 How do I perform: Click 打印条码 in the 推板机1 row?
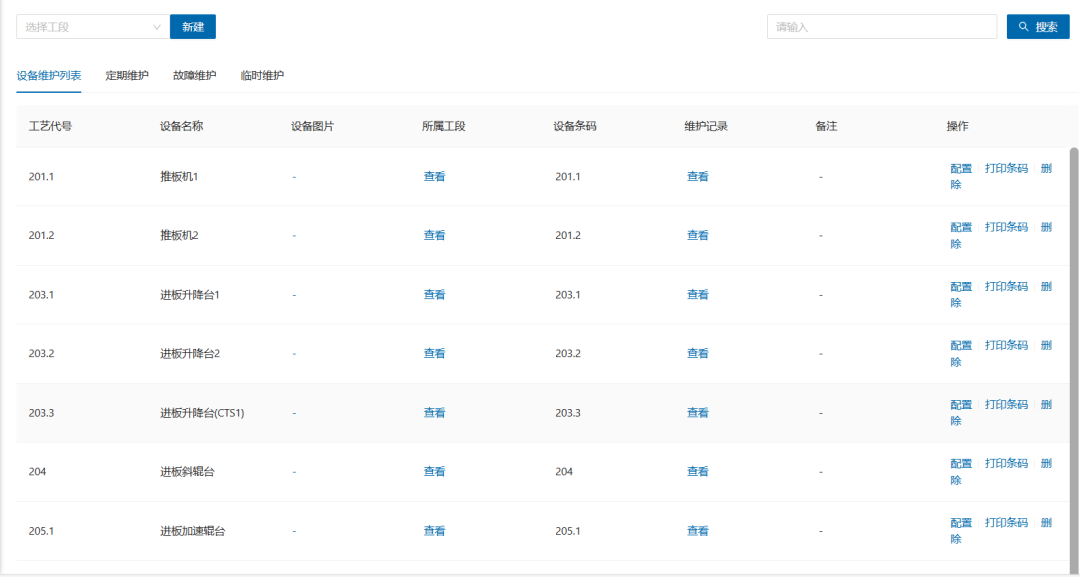point(1006,169)
